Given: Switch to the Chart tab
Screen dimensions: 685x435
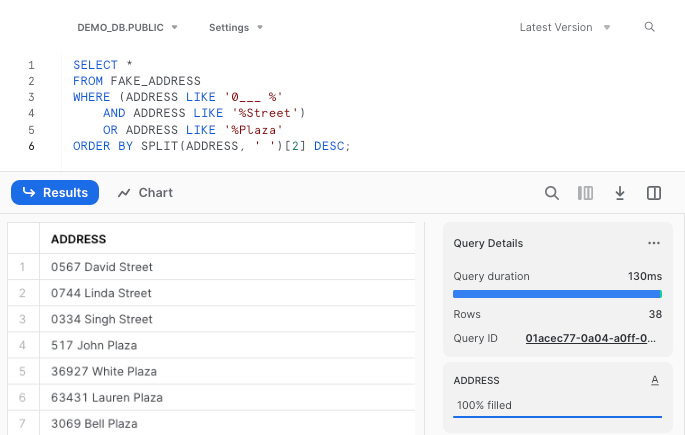Looking at the screenshot, I should (145, 193).
